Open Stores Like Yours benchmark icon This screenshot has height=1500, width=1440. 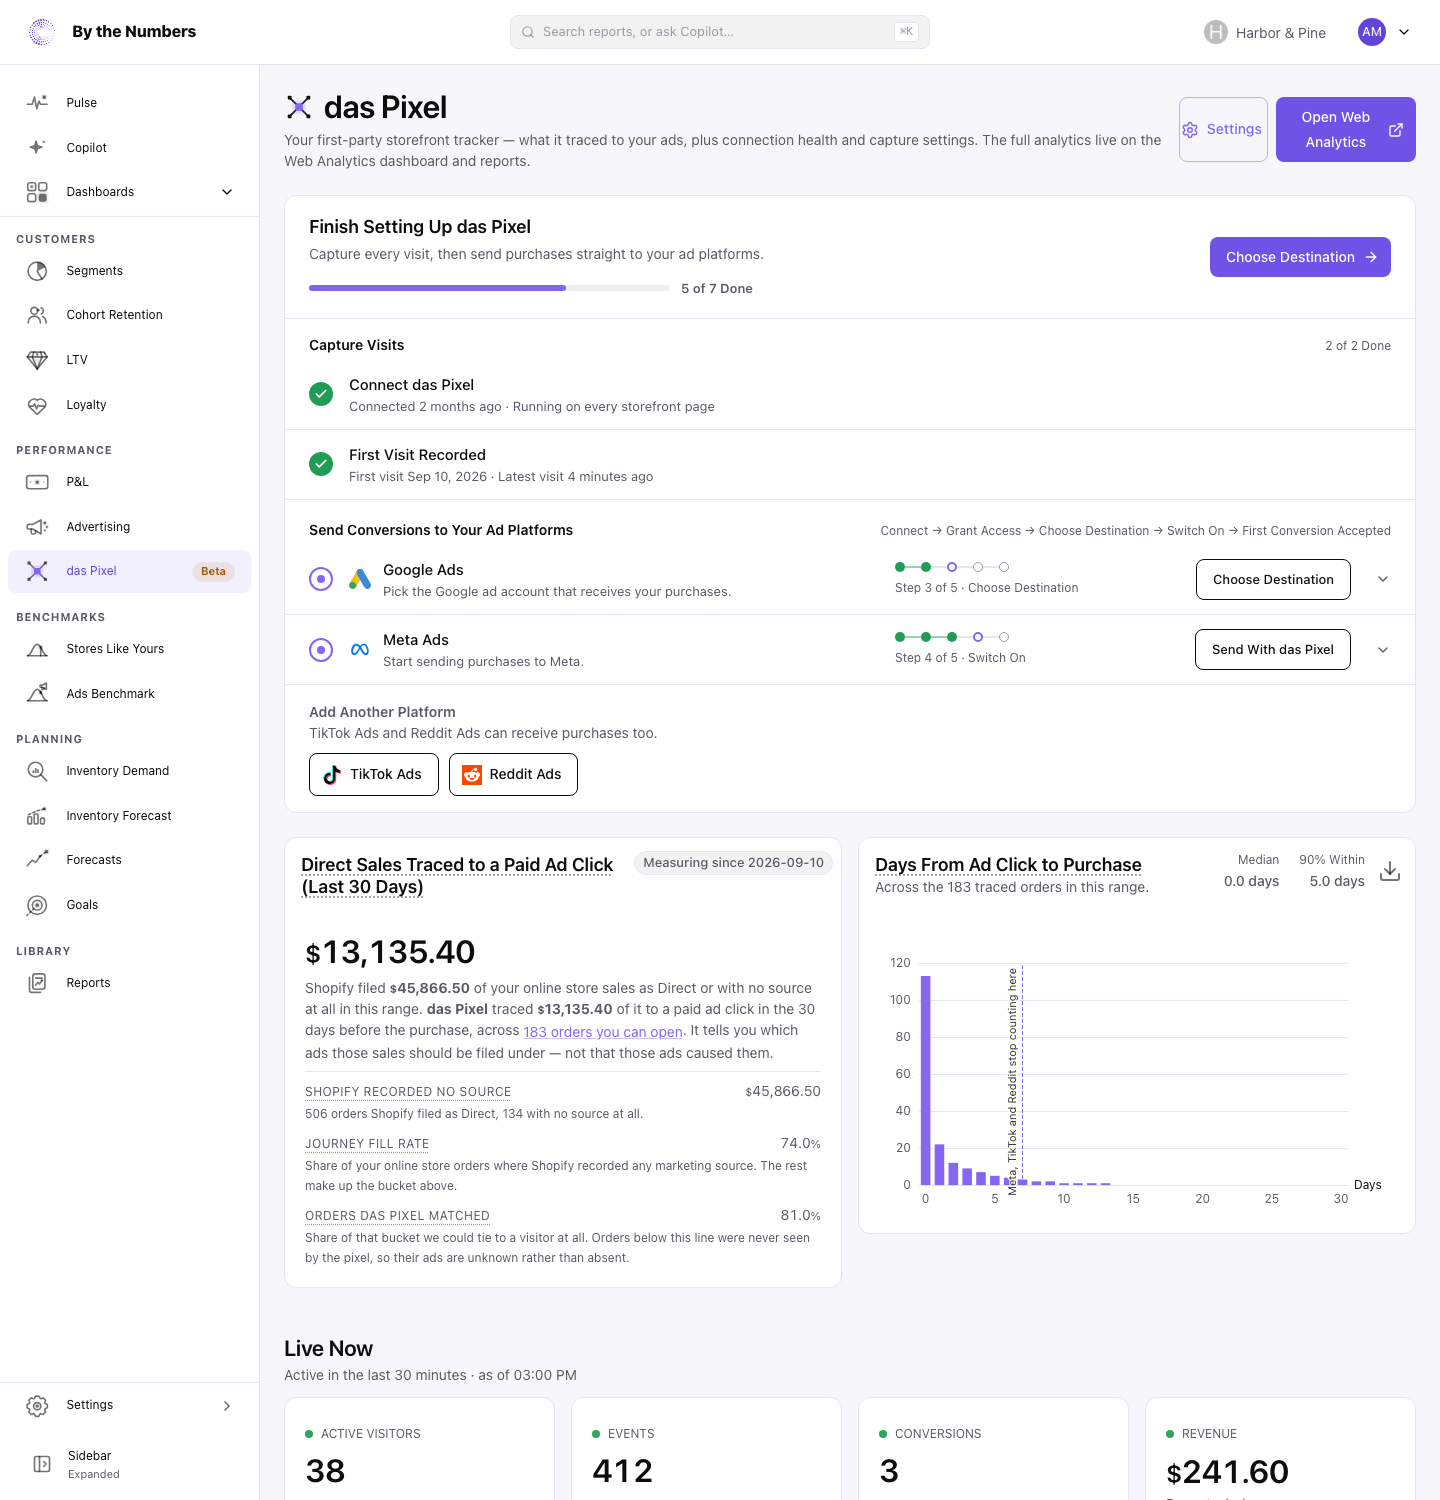coord(37,649)
